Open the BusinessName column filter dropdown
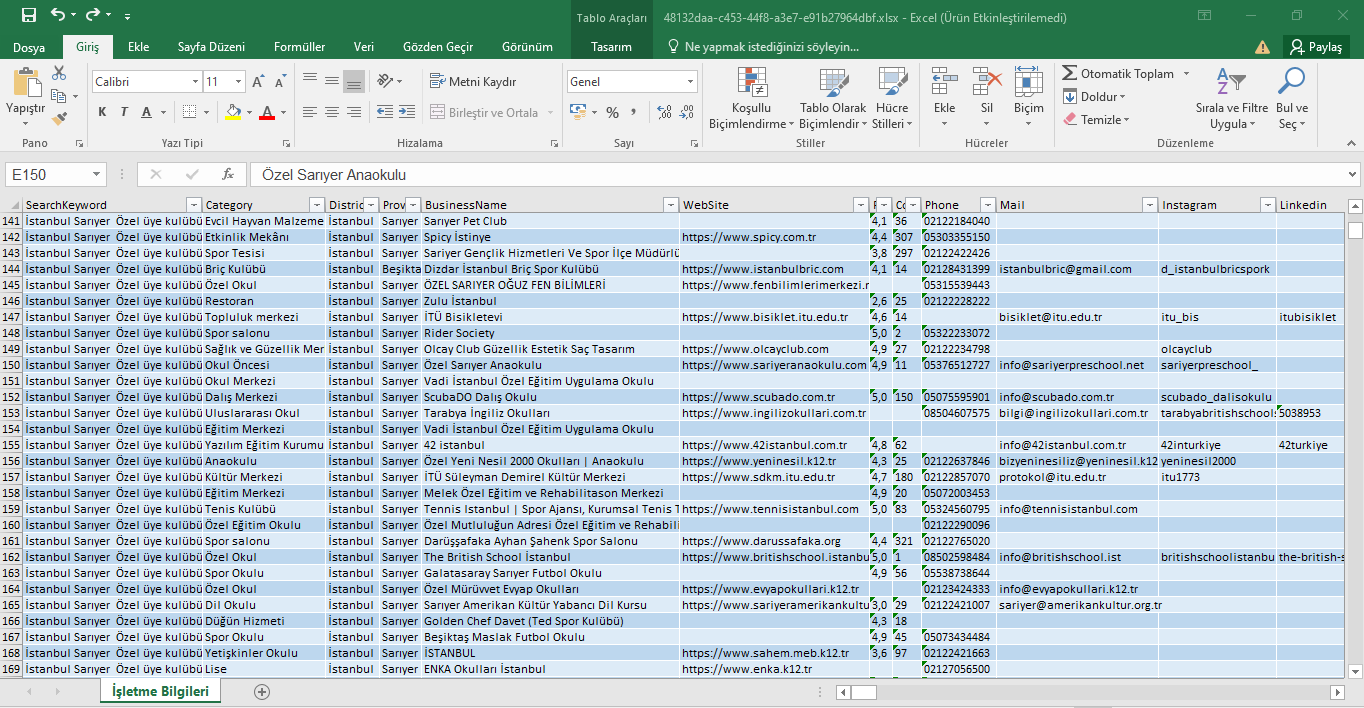The height and width of the screenshot is (708, 1364). [x=671, y=205]
